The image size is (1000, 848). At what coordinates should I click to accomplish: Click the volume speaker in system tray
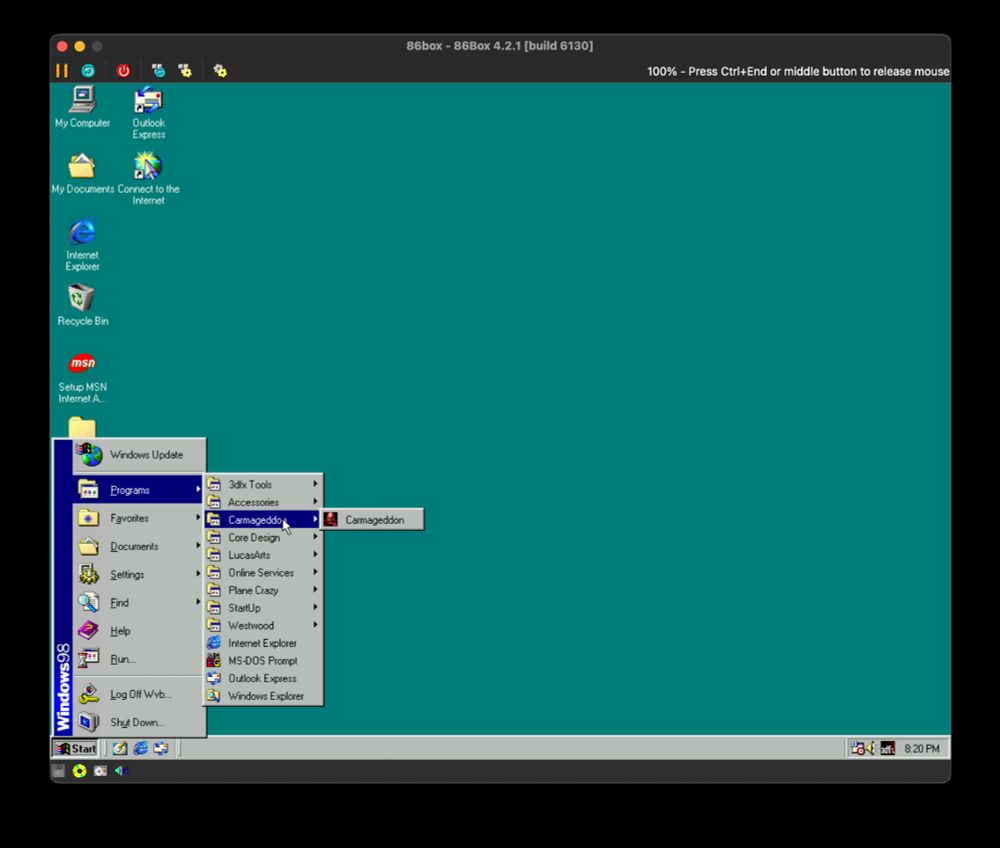pos(870,748)
